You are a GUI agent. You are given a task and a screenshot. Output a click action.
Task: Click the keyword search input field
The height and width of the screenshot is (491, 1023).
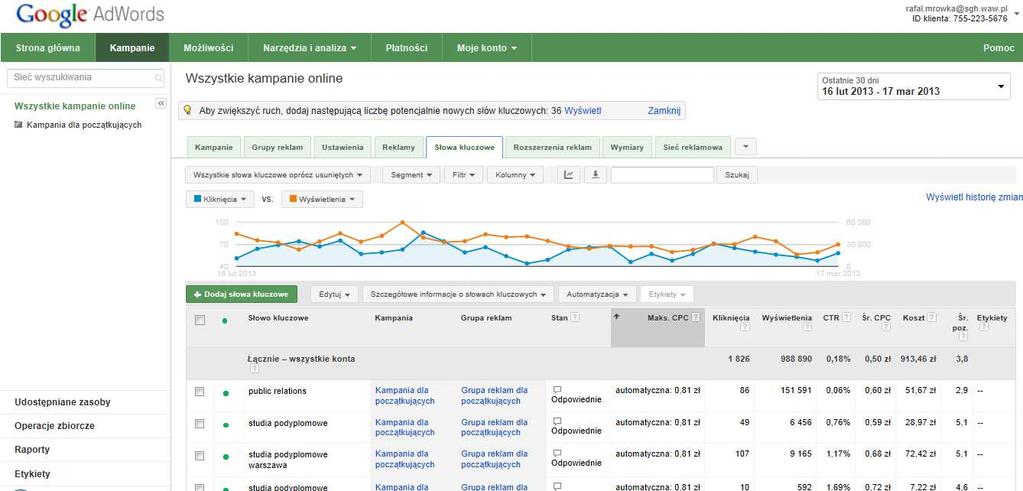[x=662, y=175]
